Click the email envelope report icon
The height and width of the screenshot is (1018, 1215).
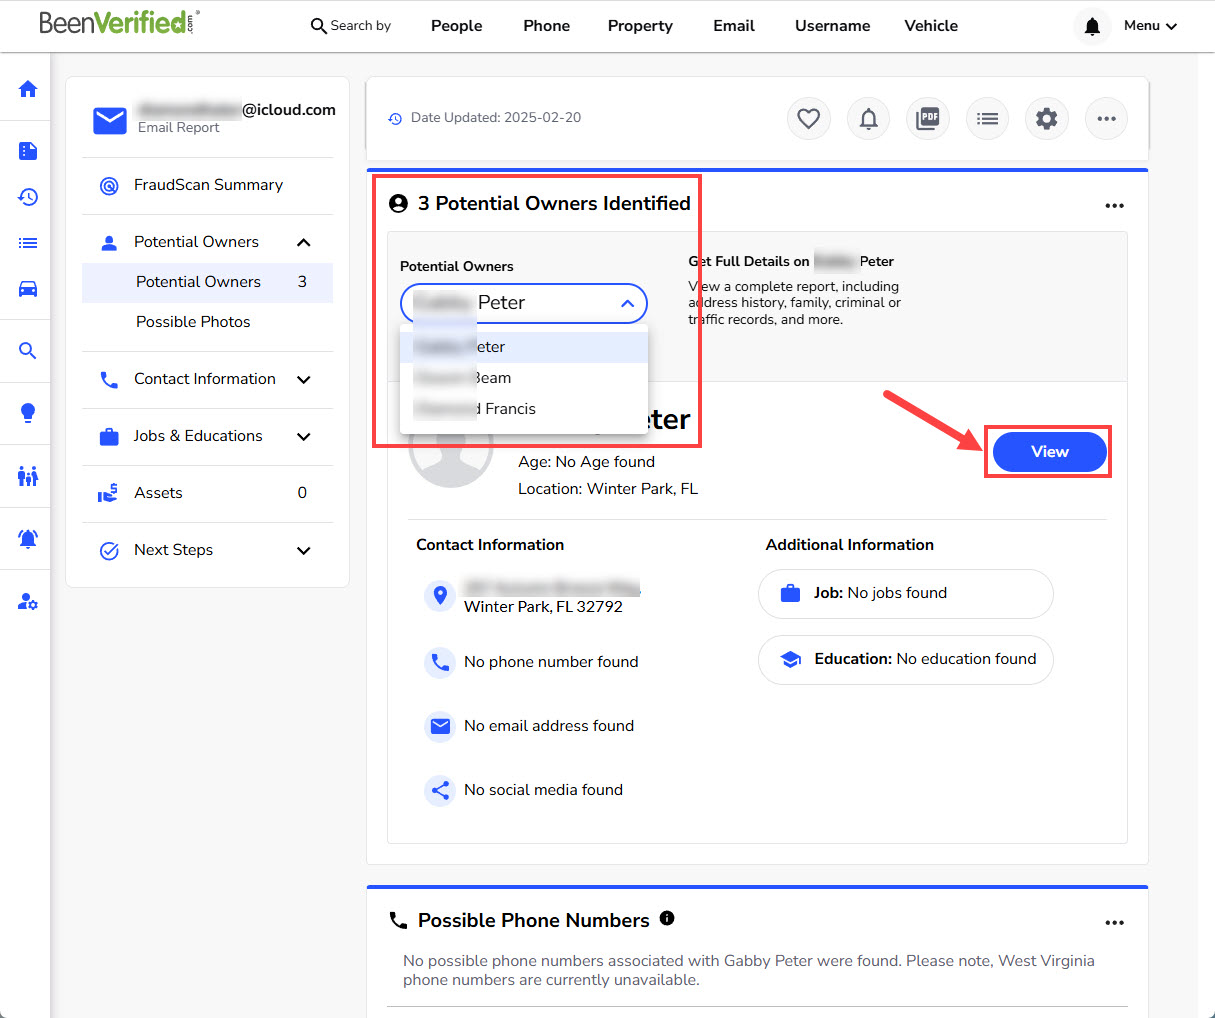(x=109, y=120)
